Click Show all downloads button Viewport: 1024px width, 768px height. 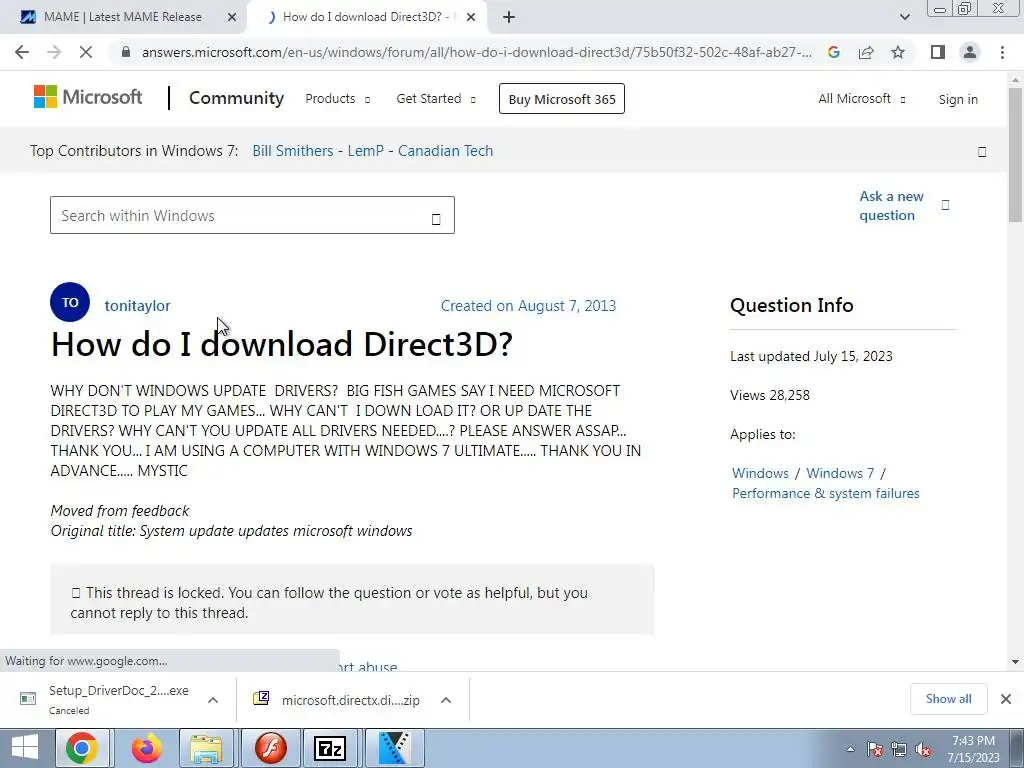click(x=948, y=699)
